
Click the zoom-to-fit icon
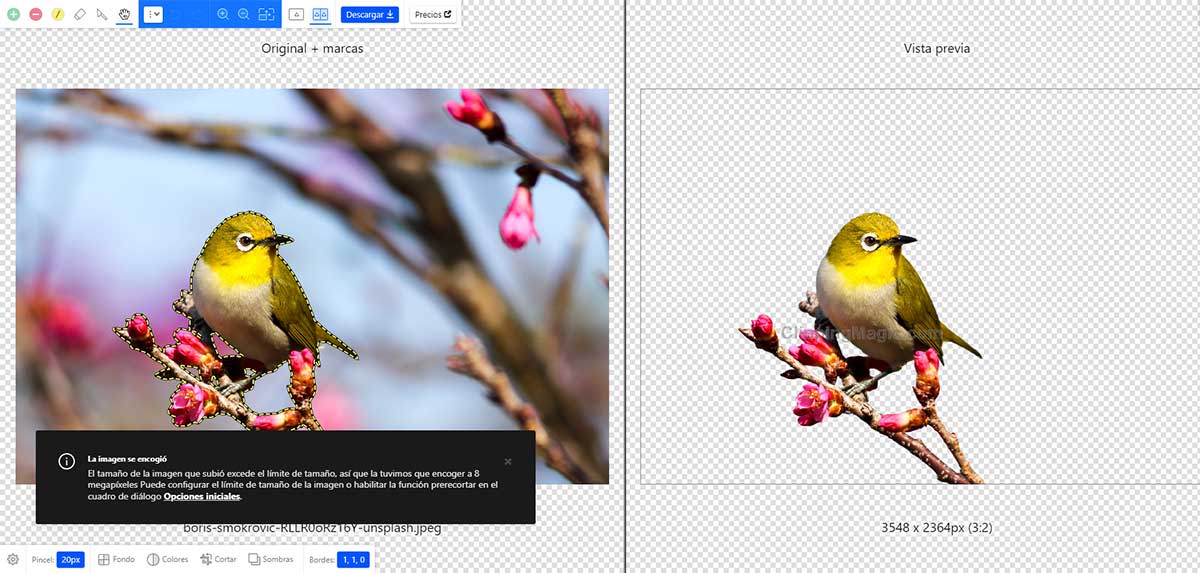point(265,15)
